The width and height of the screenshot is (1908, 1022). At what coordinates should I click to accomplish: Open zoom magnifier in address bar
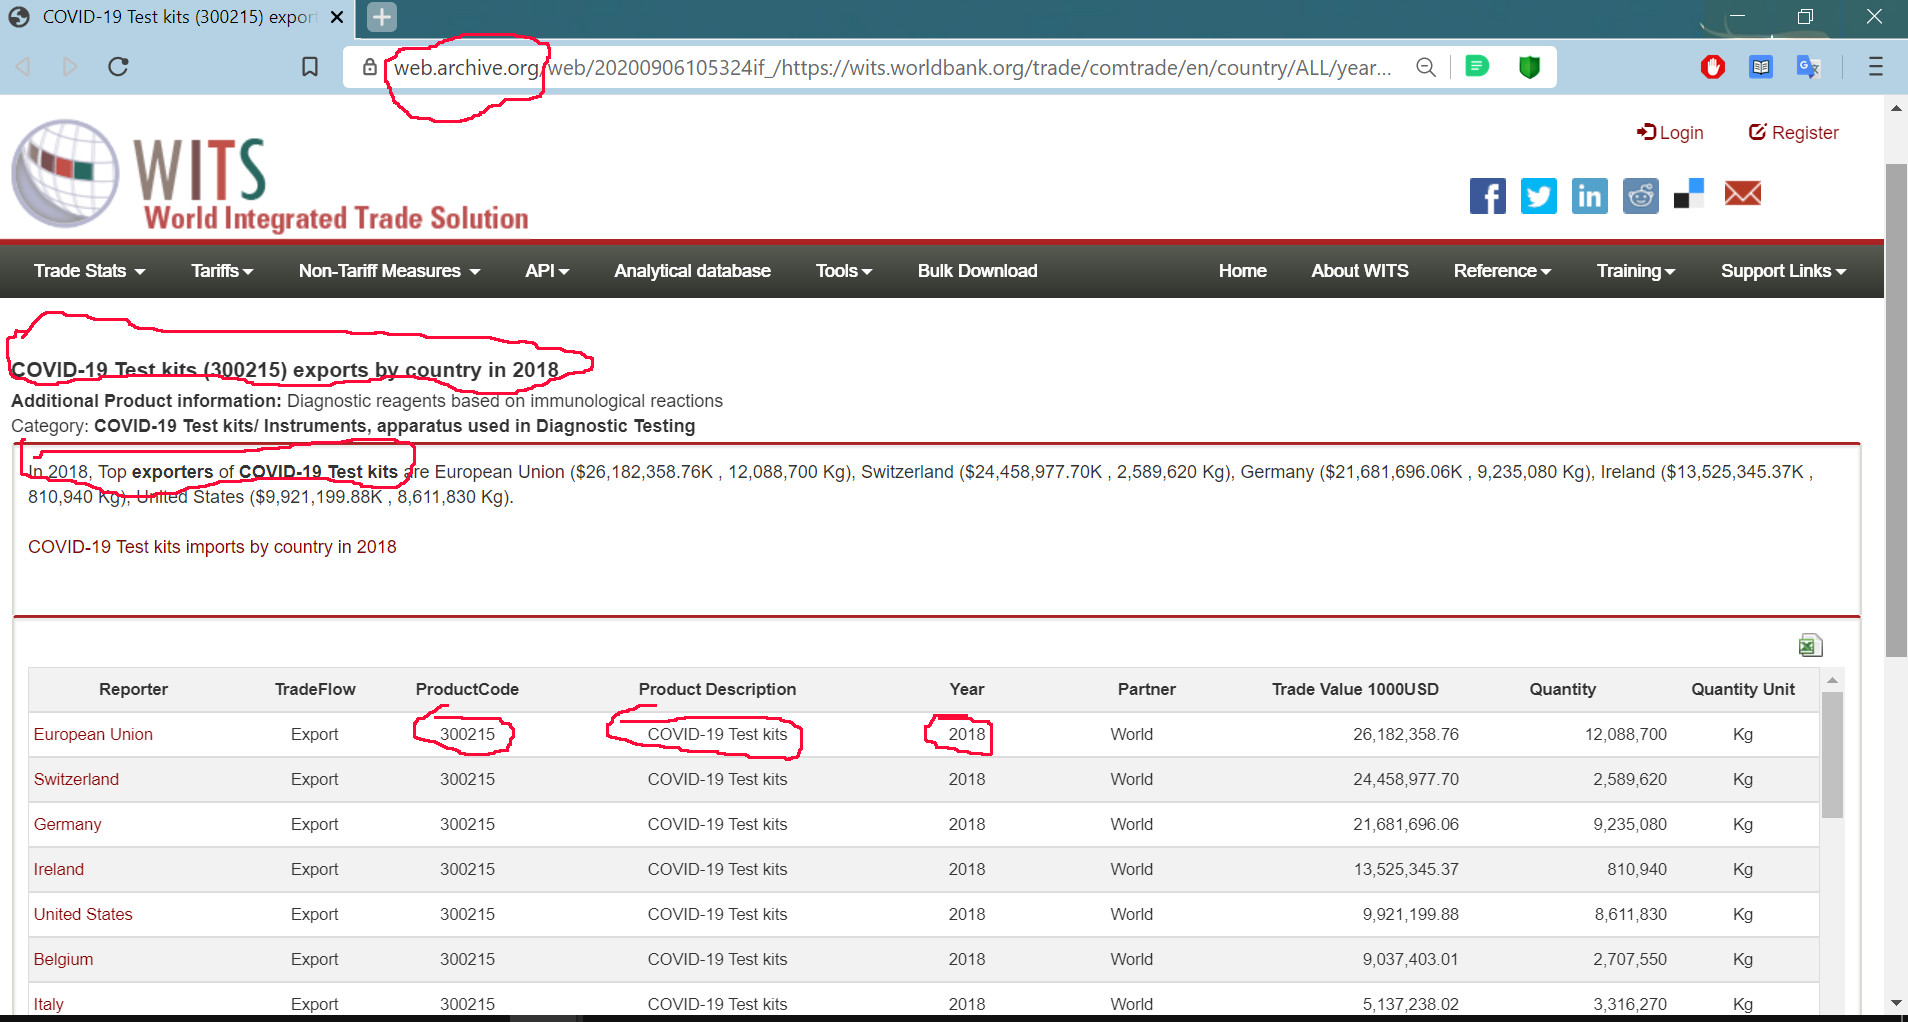tap(1426, 67)
